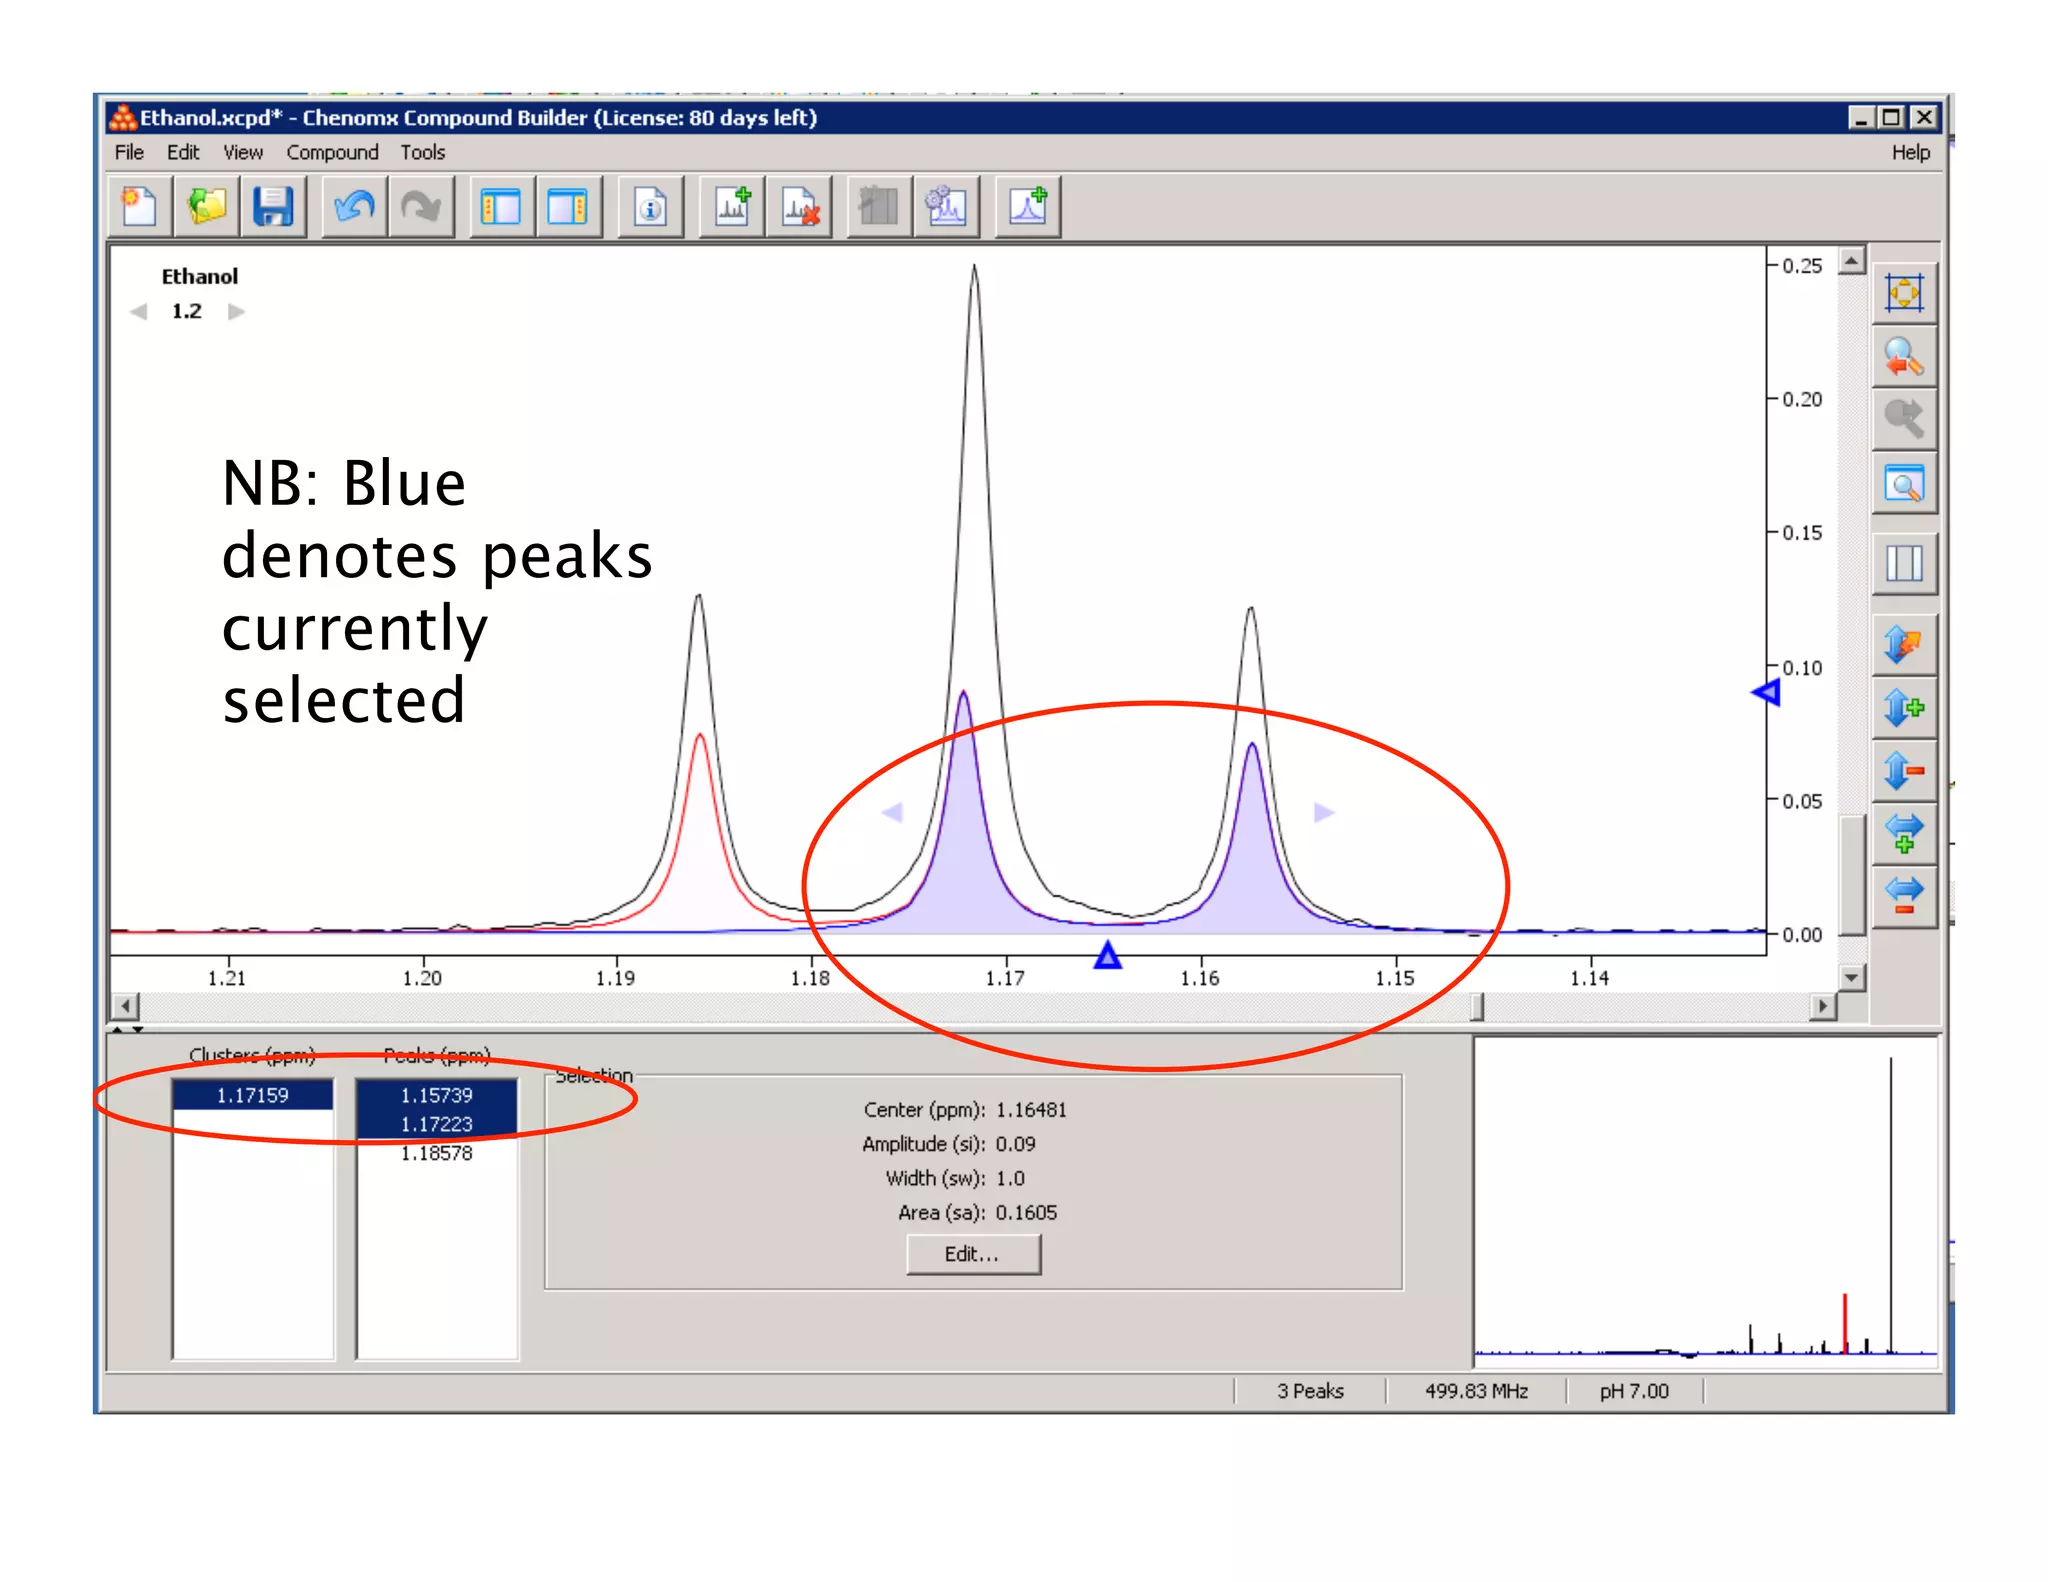Click the pH 7.00 status bar entry
Image resolution: width=2048 pixels, height=1582 pixels.
pyautogui.click(x=1634, y=1391)
